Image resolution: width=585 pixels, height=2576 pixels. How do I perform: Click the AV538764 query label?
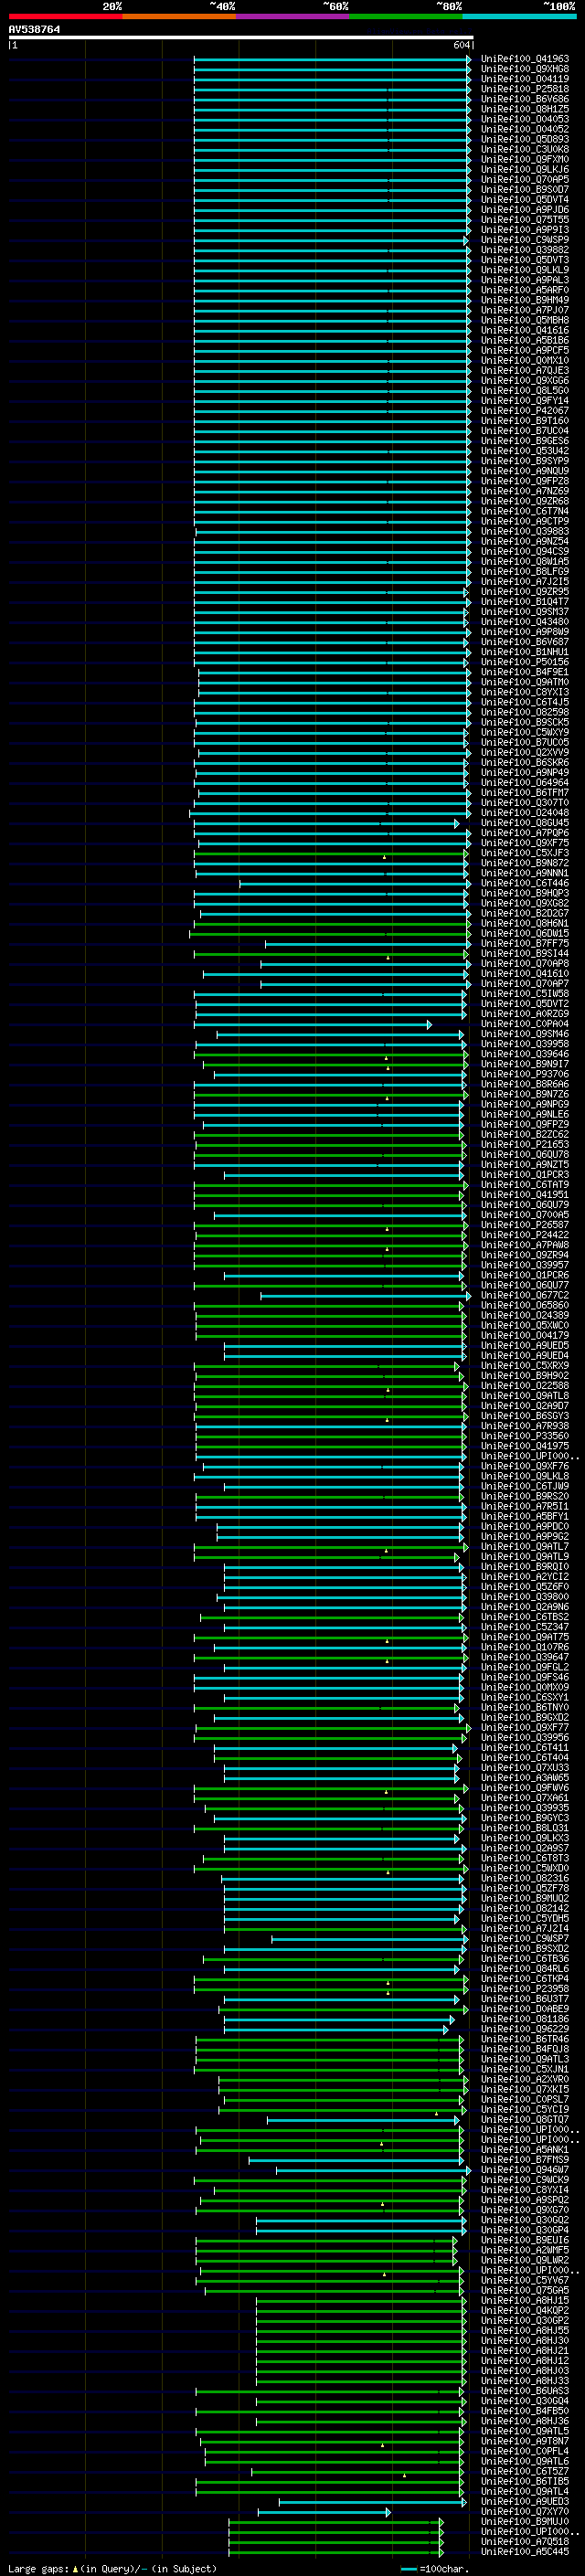coord(34,30)
